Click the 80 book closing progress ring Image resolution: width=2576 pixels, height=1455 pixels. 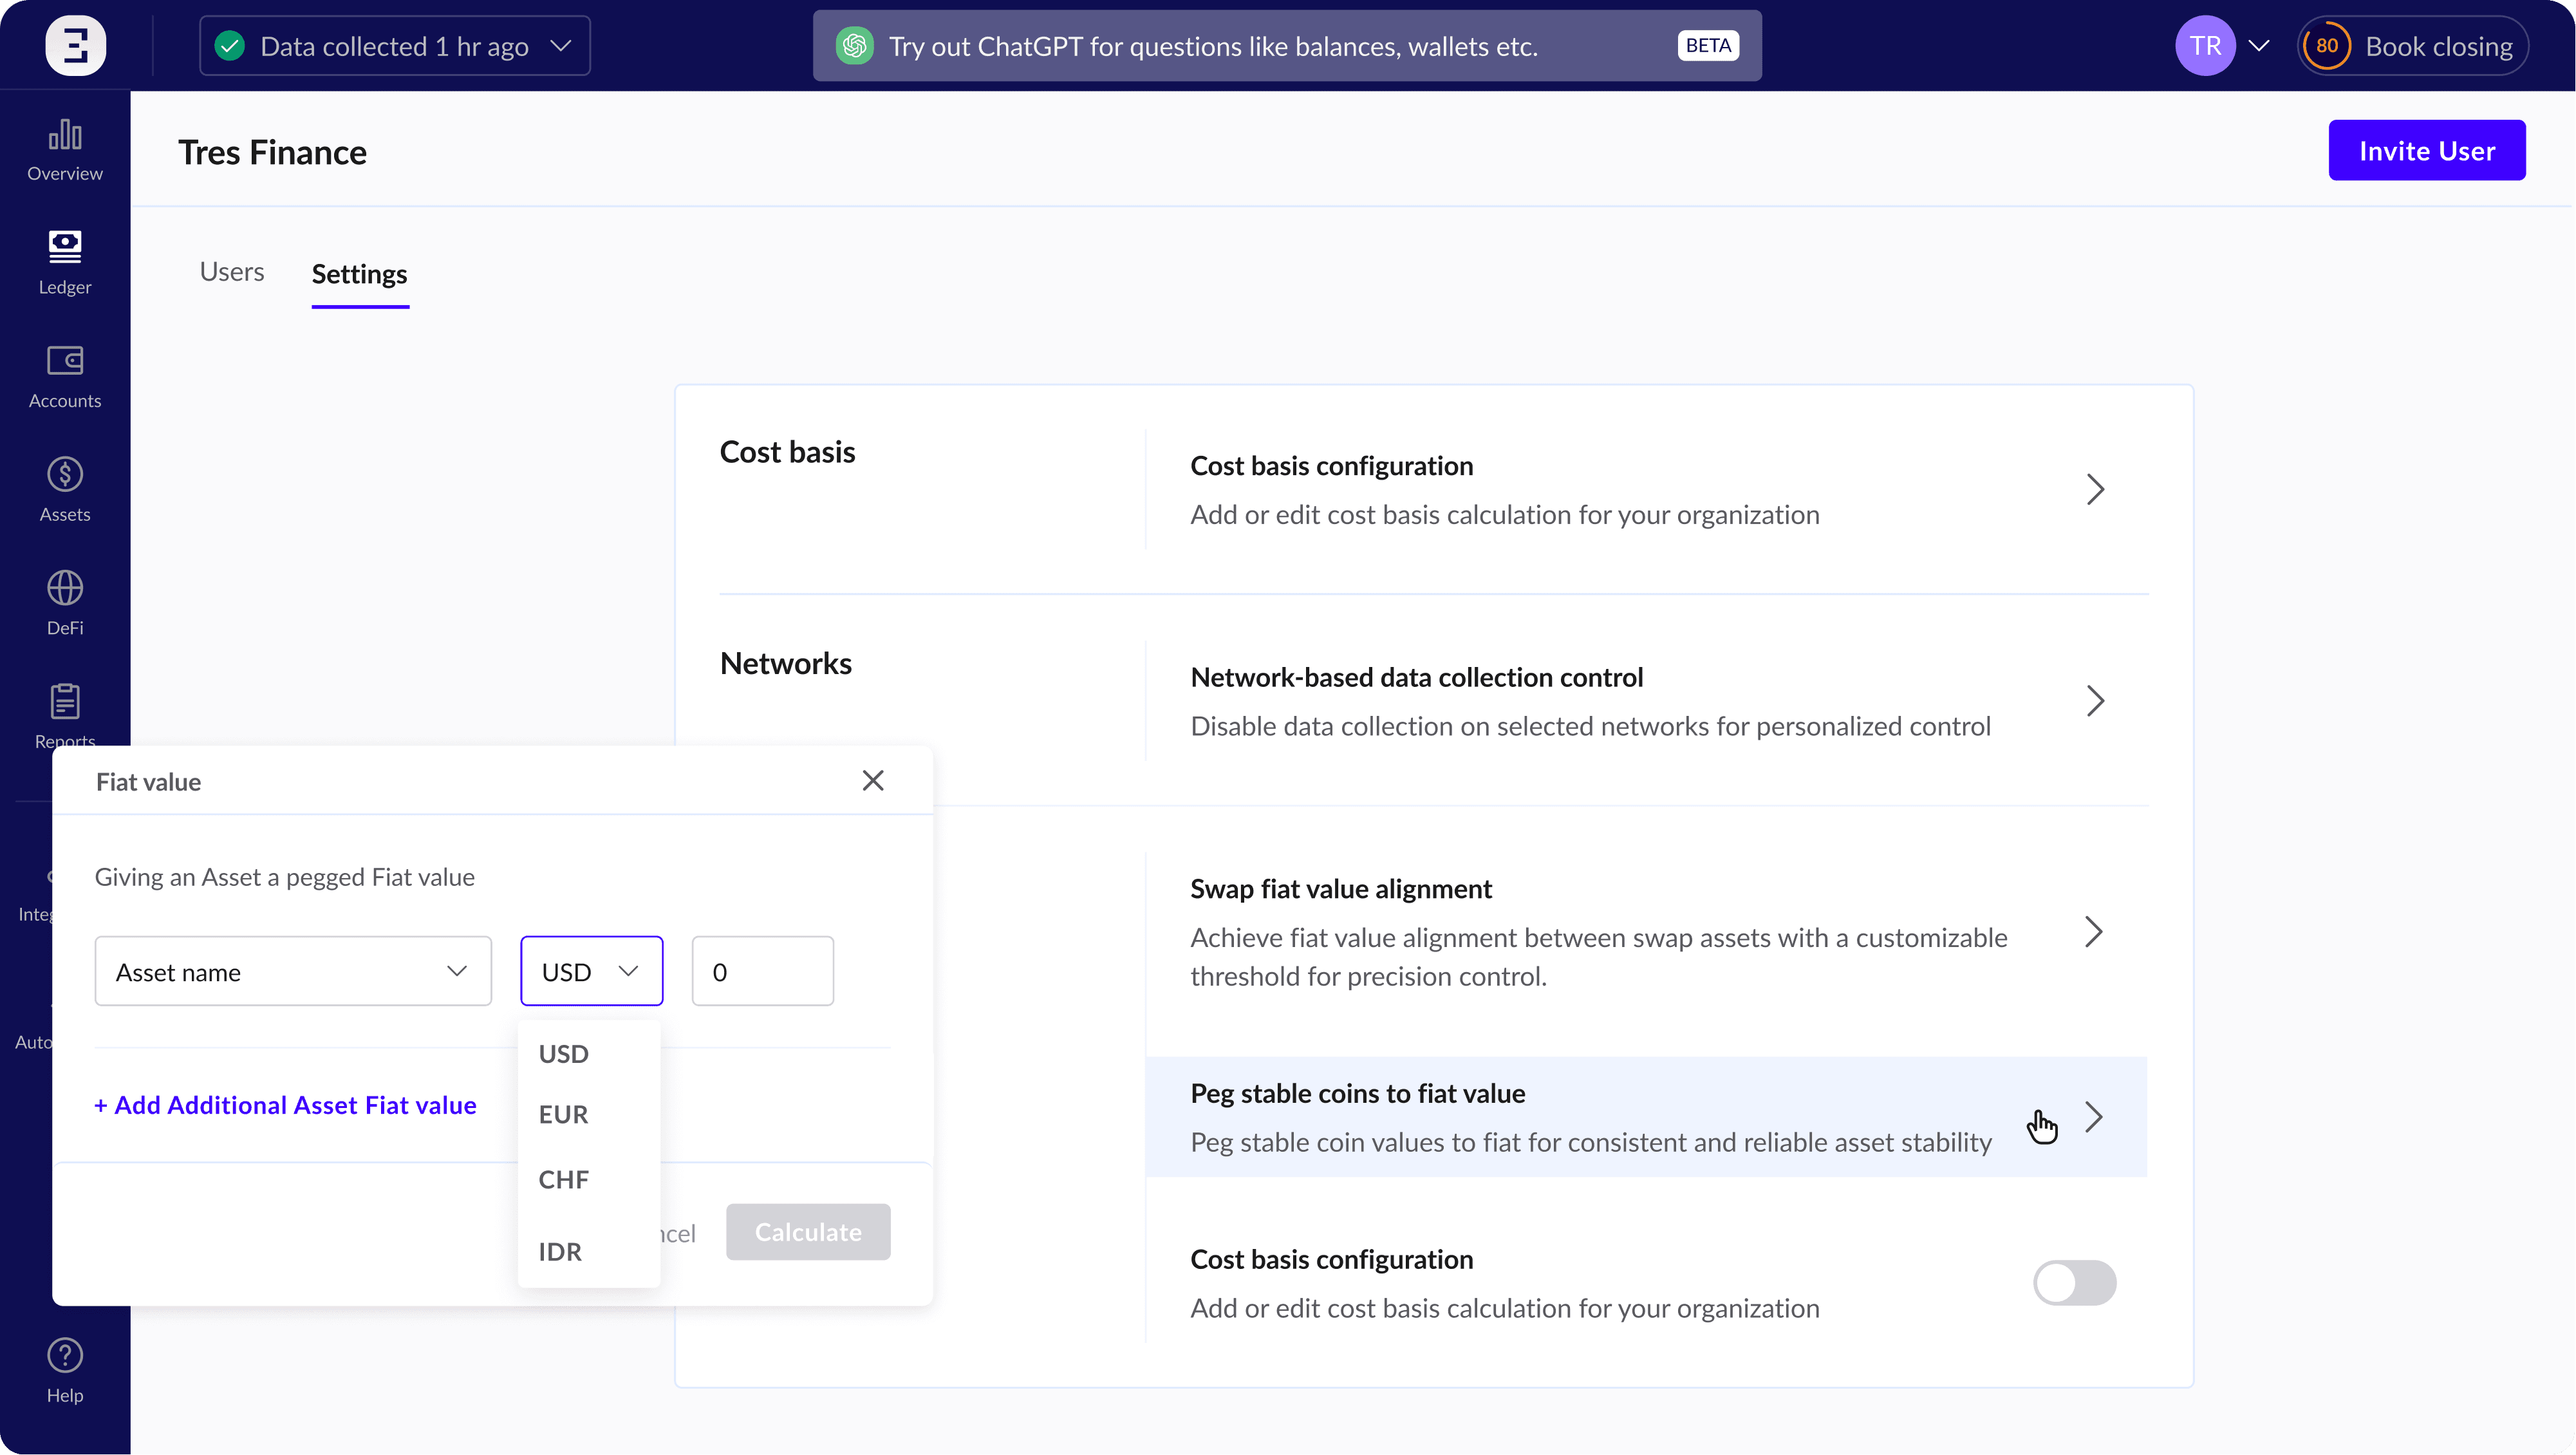[x=2327, y=46]
